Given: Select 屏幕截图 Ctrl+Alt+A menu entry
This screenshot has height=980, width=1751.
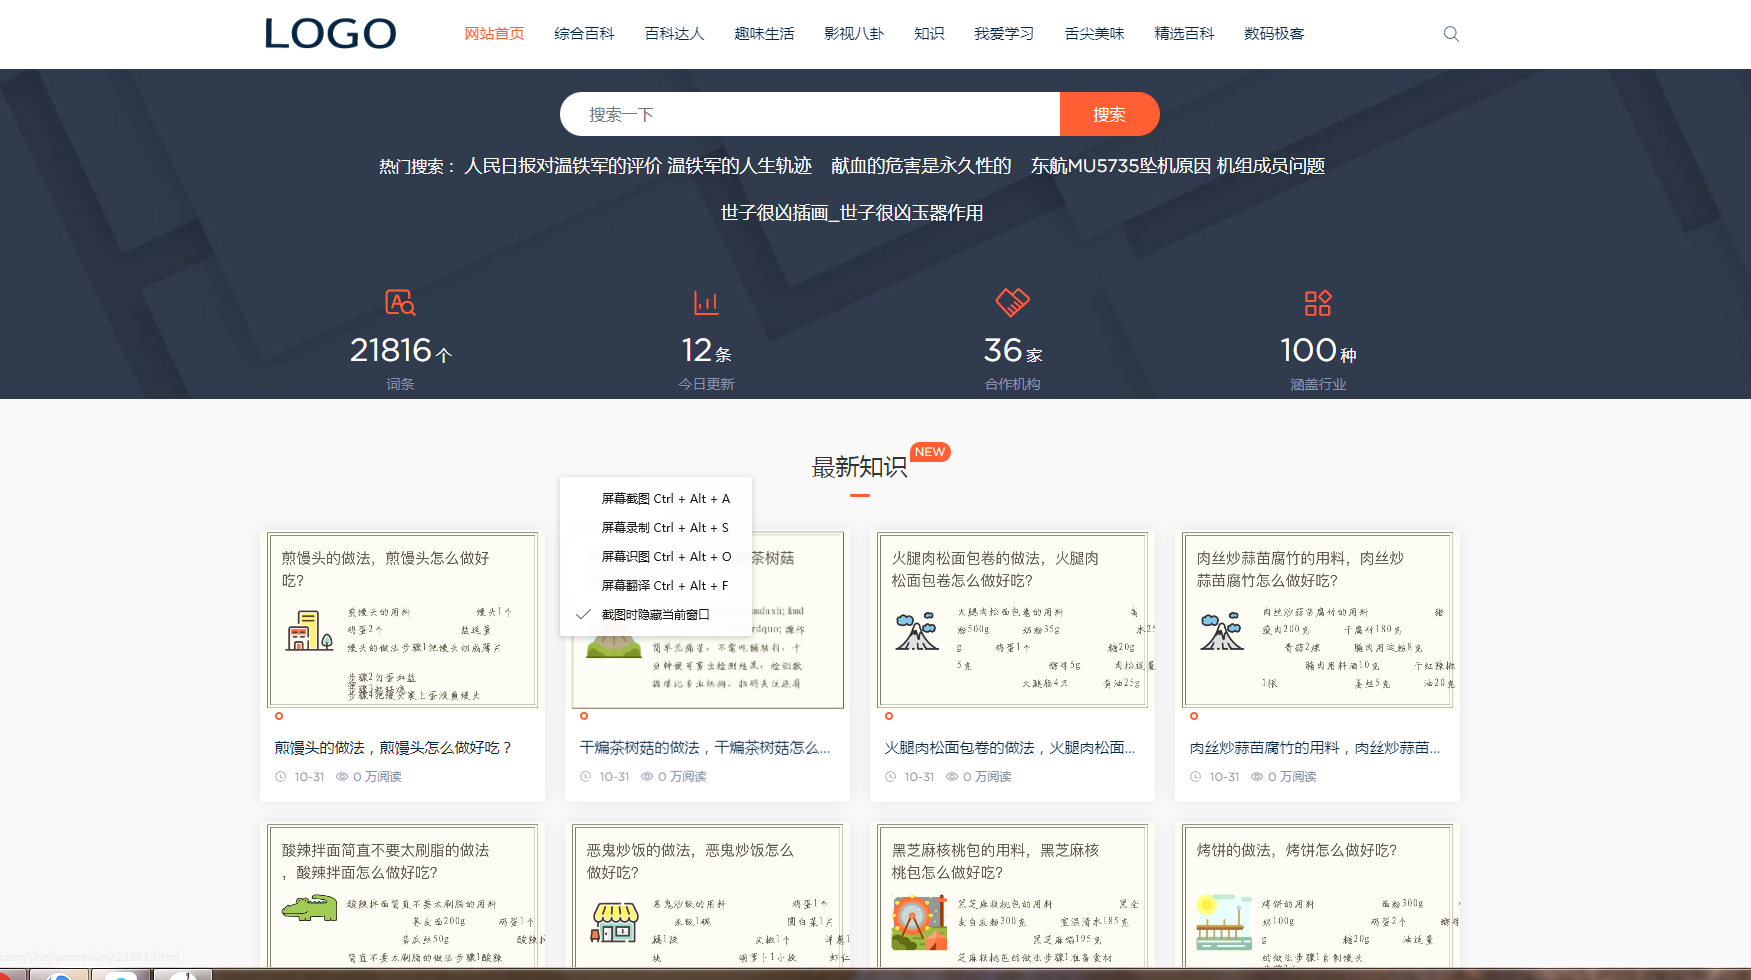Looking at the screenshot, I should [665, 499].
